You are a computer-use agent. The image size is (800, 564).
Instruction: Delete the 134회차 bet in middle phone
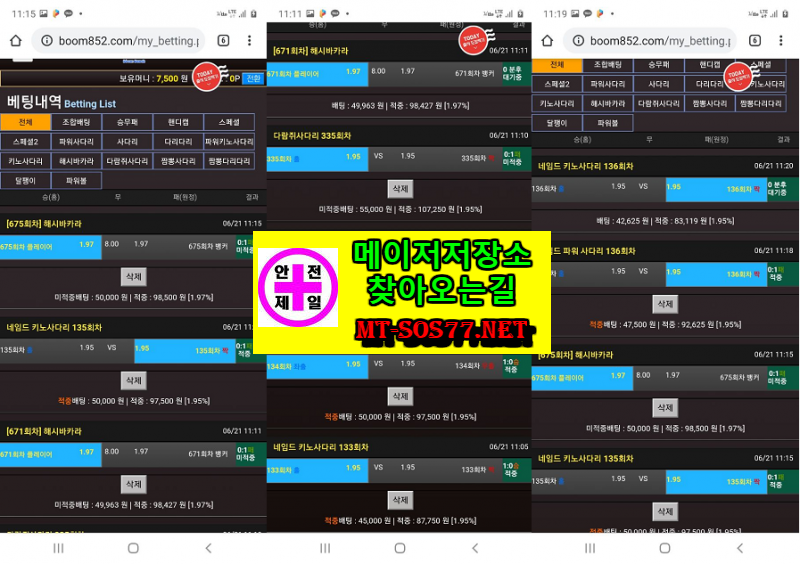[401, 396]
